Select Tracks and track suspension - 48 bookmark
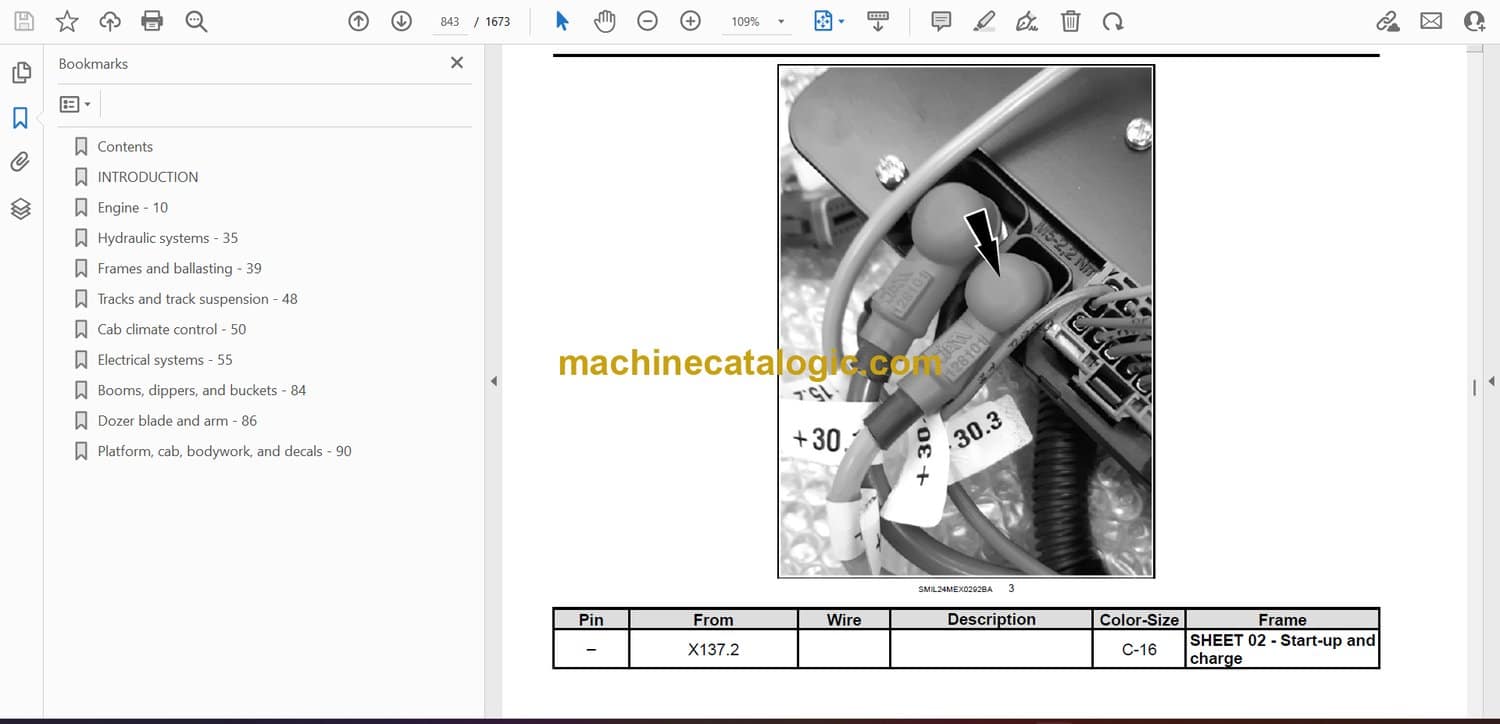 pyautogui.click(x=198, y=299)
